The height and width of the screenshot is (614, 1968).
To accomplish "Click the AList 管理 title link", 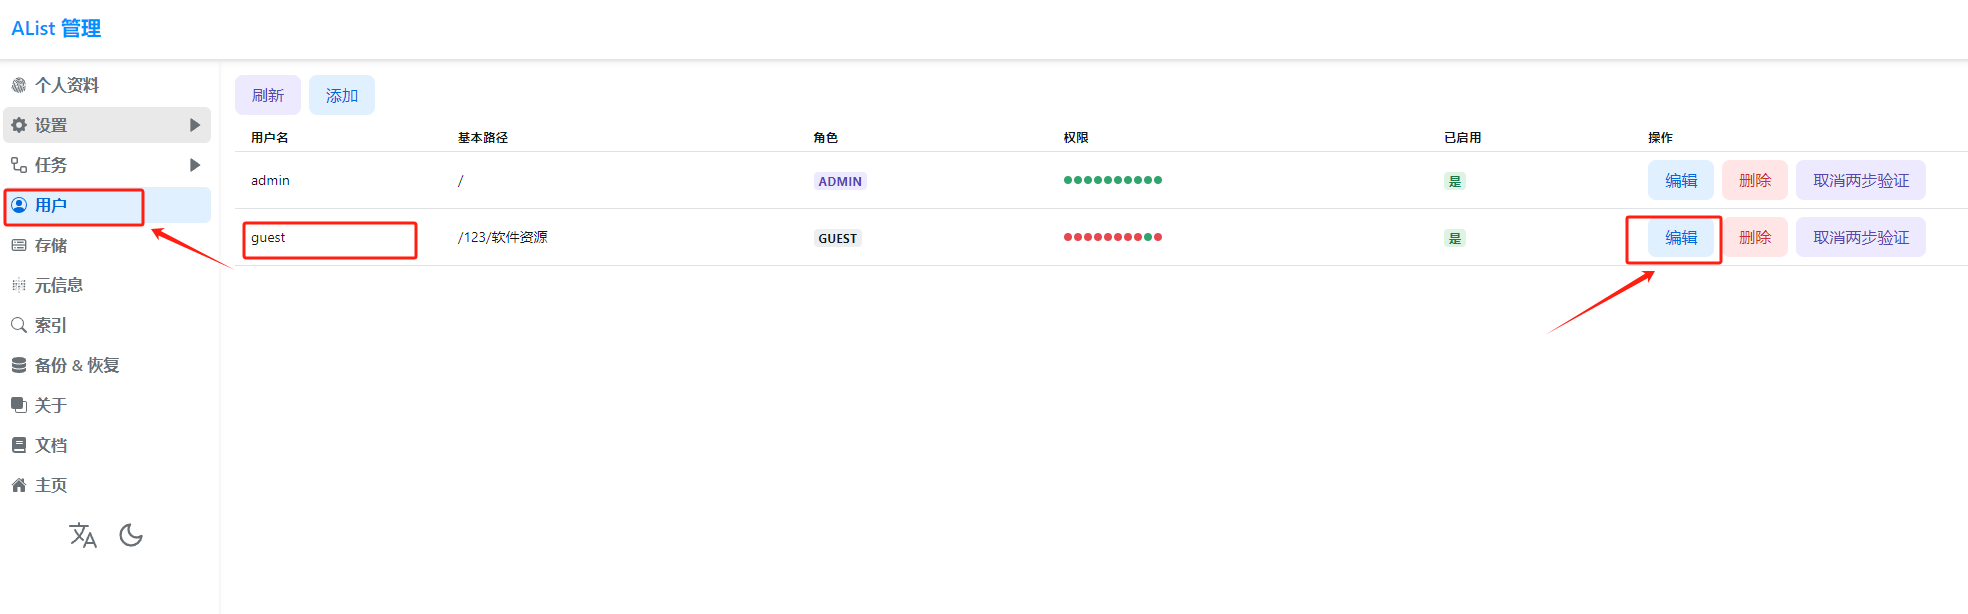I will pyautogui.click(x=56, y=29).
